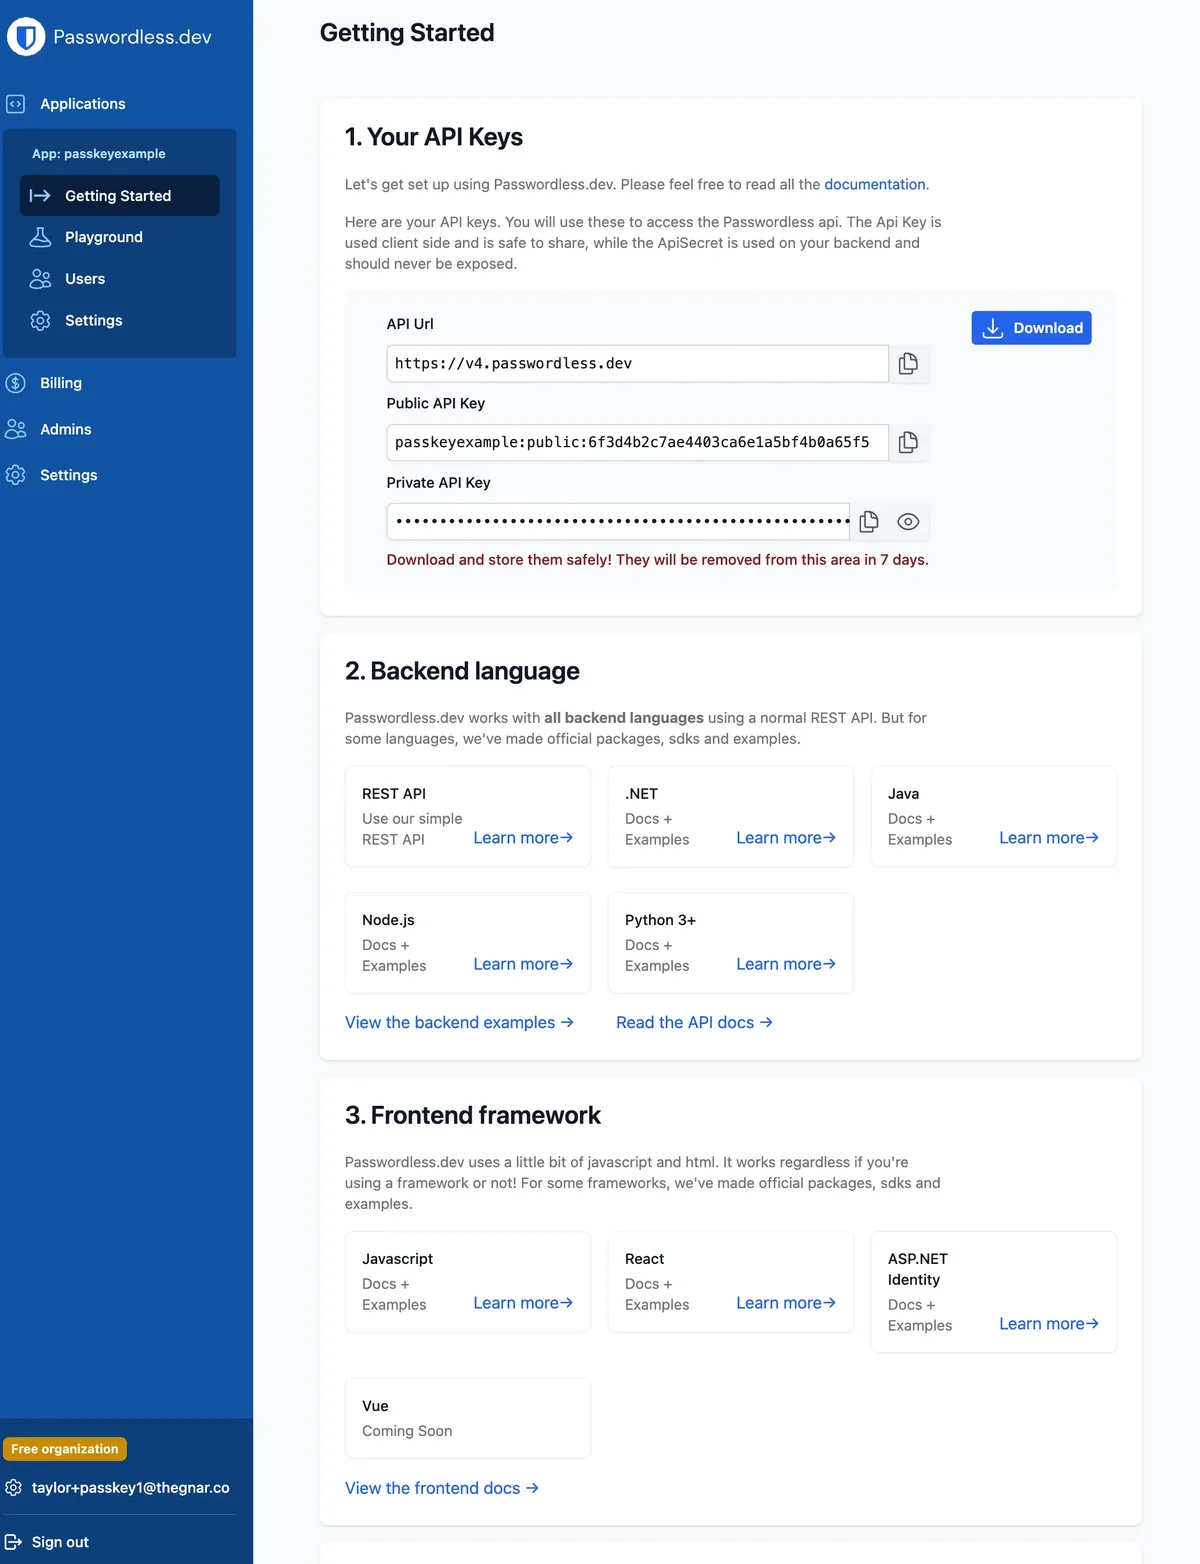Reveal the Private API Key with eye icon
This screenshot has height=1564, width=1200.
tap(908, 521)
